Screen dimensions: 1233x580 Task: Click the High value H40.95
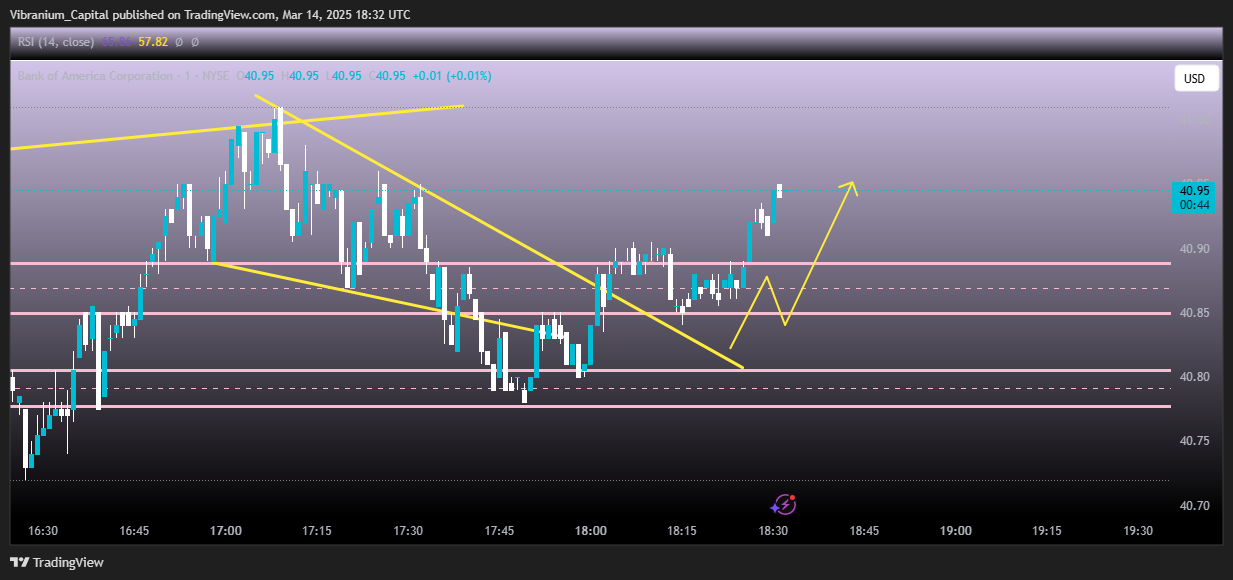point(301,76)
